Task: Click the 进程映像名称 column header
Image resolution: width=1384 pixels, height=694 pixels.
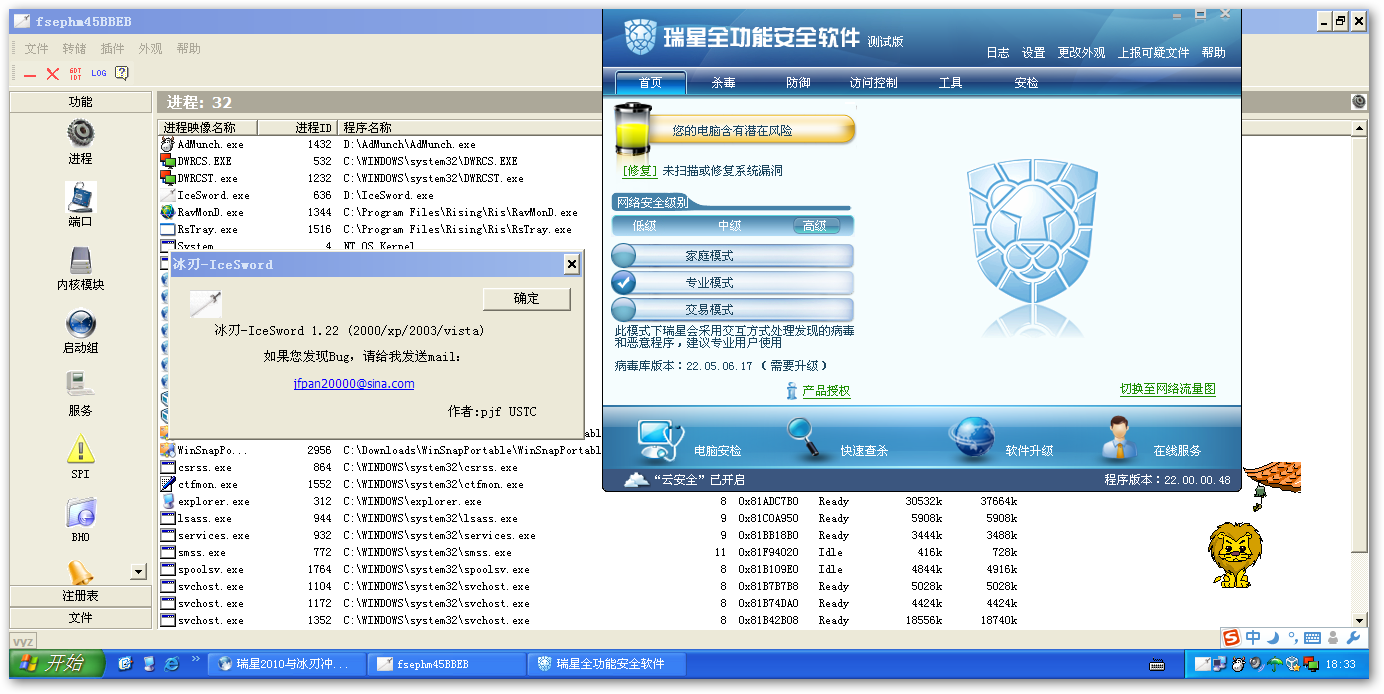Action: coord(208,128)
